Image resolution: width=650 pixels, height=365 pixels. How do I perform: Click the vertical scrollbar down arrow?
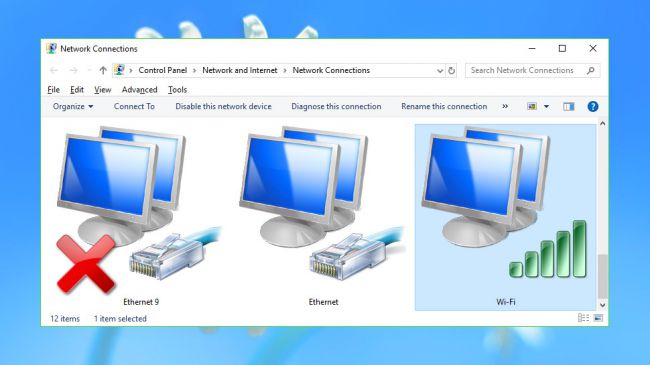click(x=603, y=305)
